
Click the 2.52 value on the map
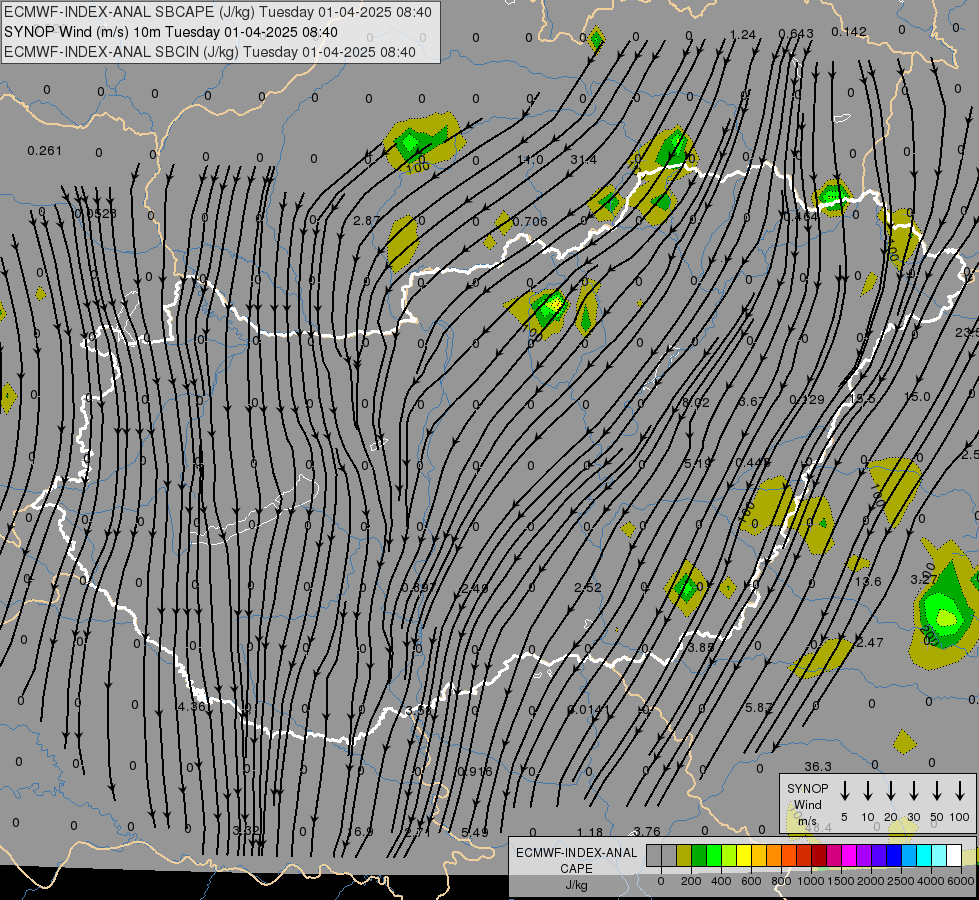click(588, 588)
